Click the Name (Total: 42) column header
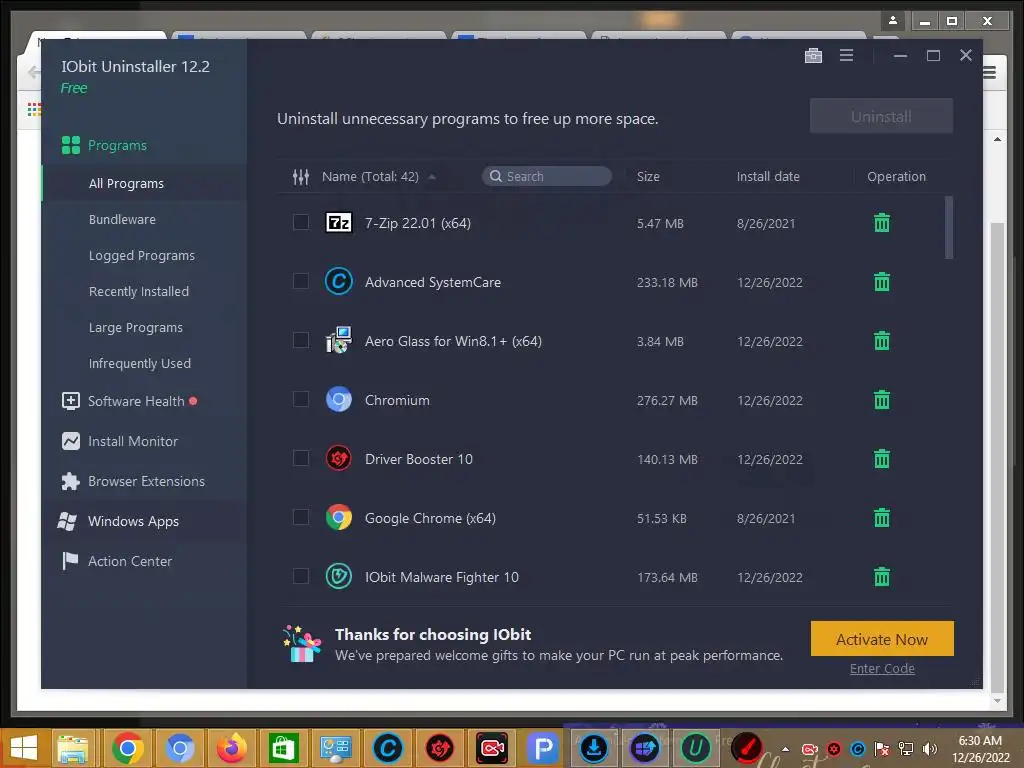This screenshot has width=1024, height=768. click(370, 176)
